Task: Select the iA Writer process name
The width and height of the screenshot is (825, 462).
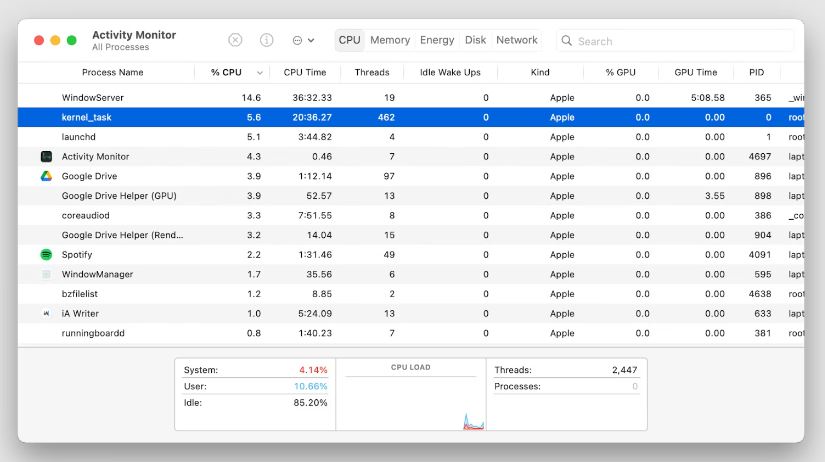Action: 80,314
